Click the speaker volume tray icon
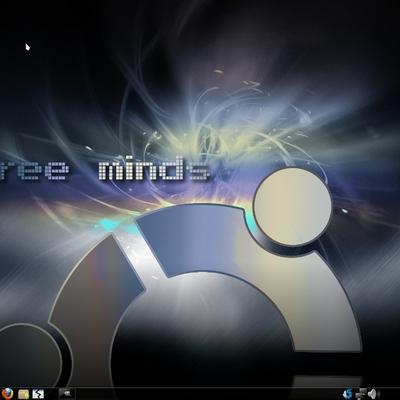400x400 pixels. [x=372, y=394]
